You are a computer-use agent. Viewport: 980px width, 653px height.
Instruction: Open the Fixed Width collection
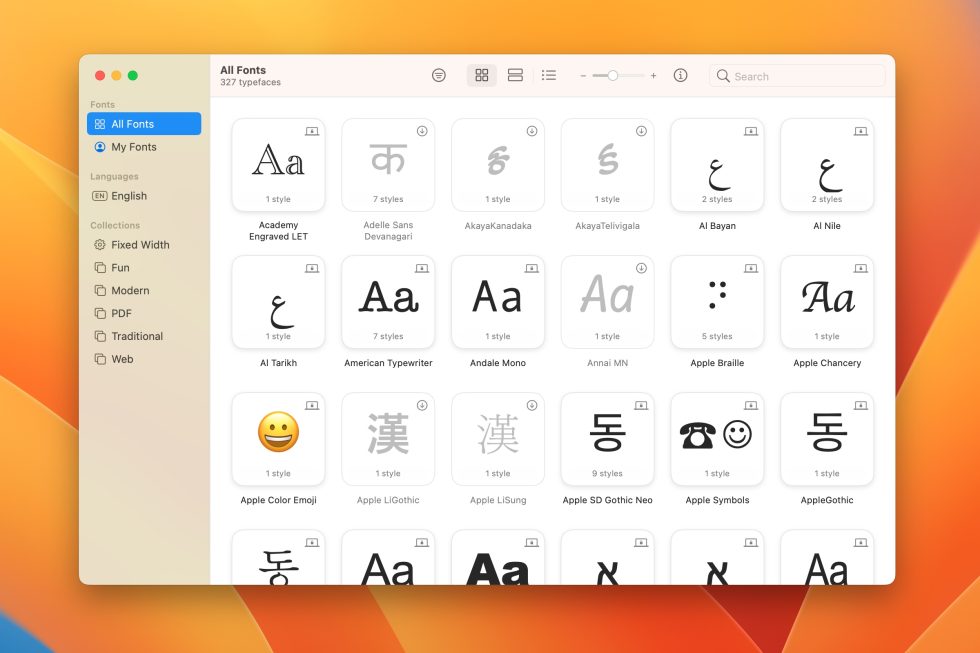[144, 244]
